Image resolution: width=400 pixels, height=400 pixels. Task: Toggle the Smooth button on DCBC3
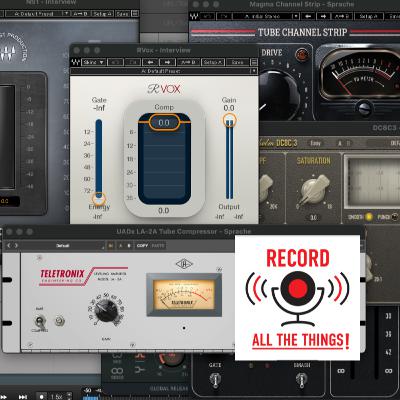click(x=369, y=217)
